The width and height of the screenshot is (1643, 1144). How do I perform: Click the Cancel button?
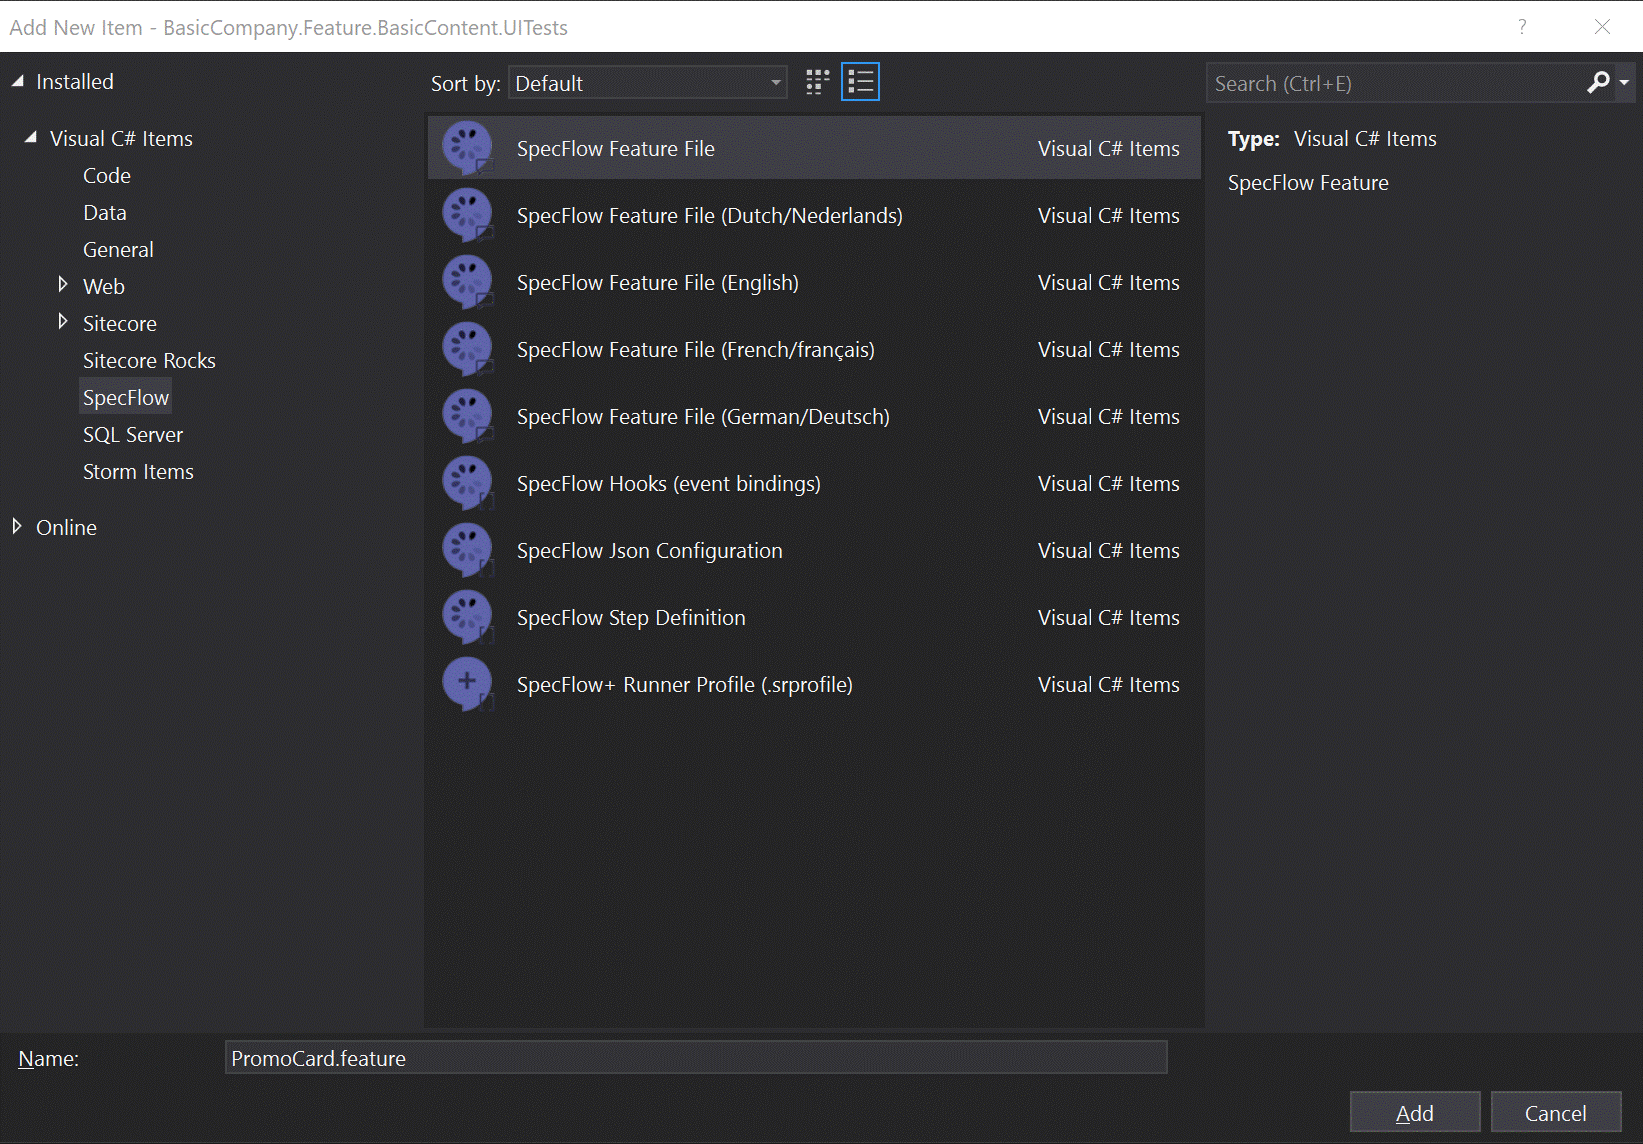(x=1555, y=1113)
